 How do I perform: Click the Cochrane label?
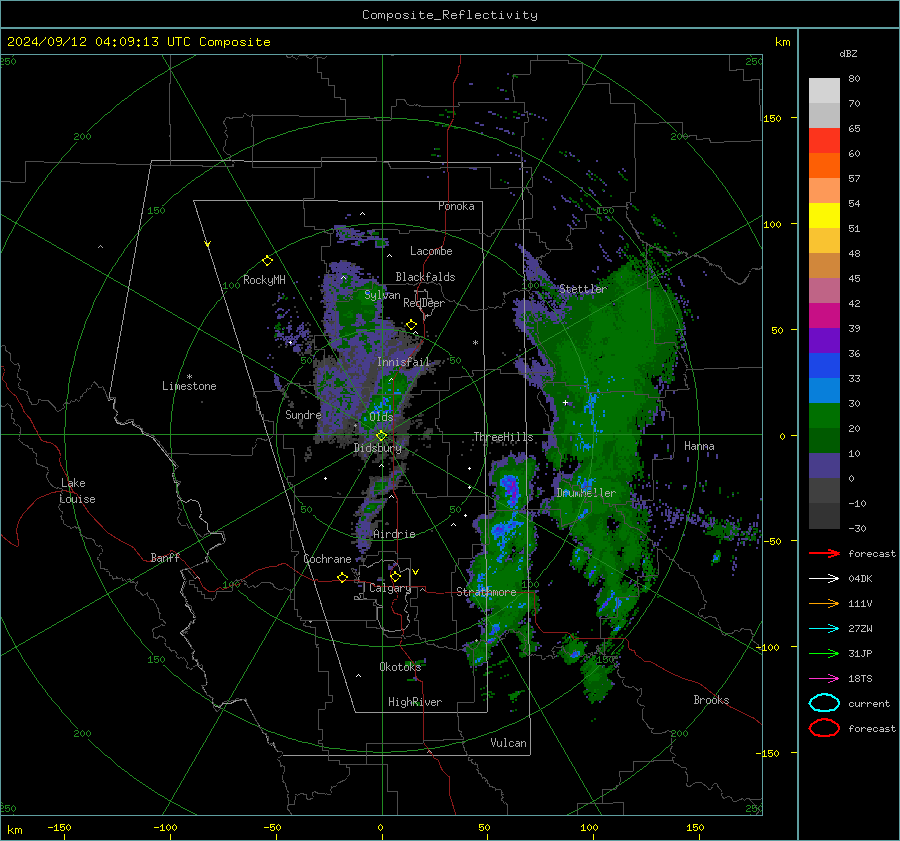tap(327, 559)
